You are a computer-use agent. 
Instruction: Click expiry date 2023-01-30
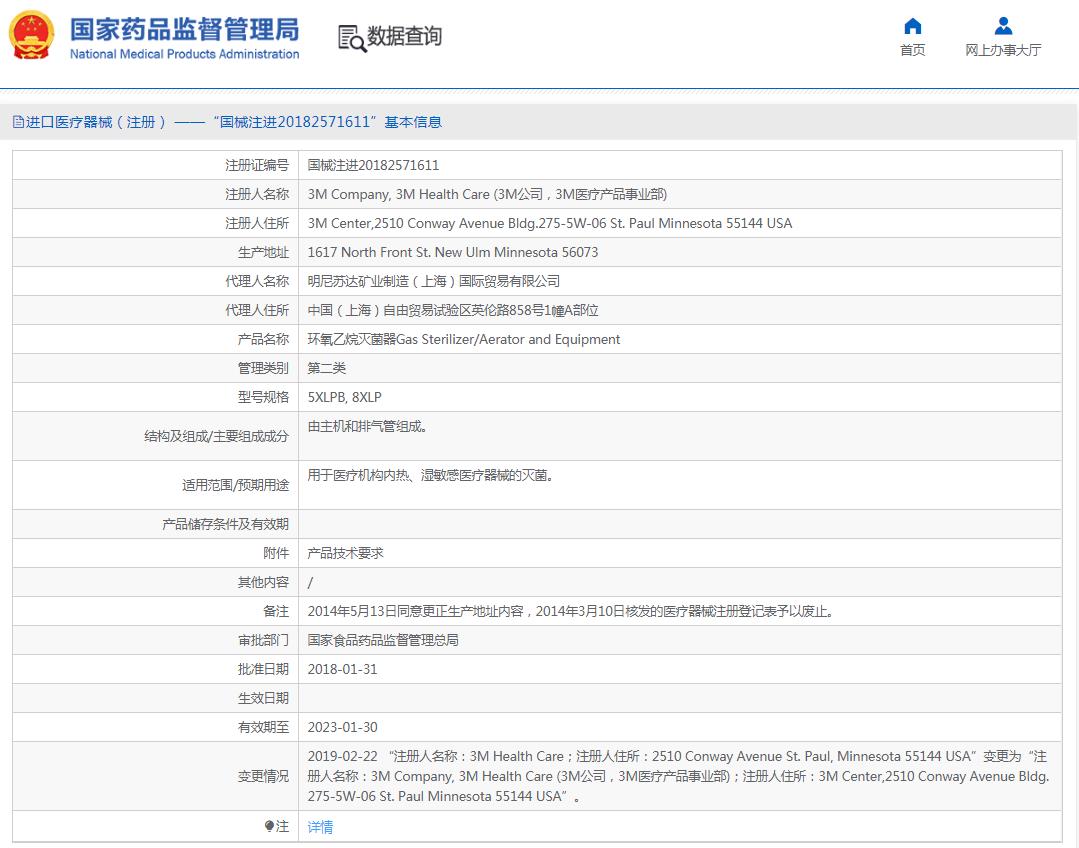point(342,727)
